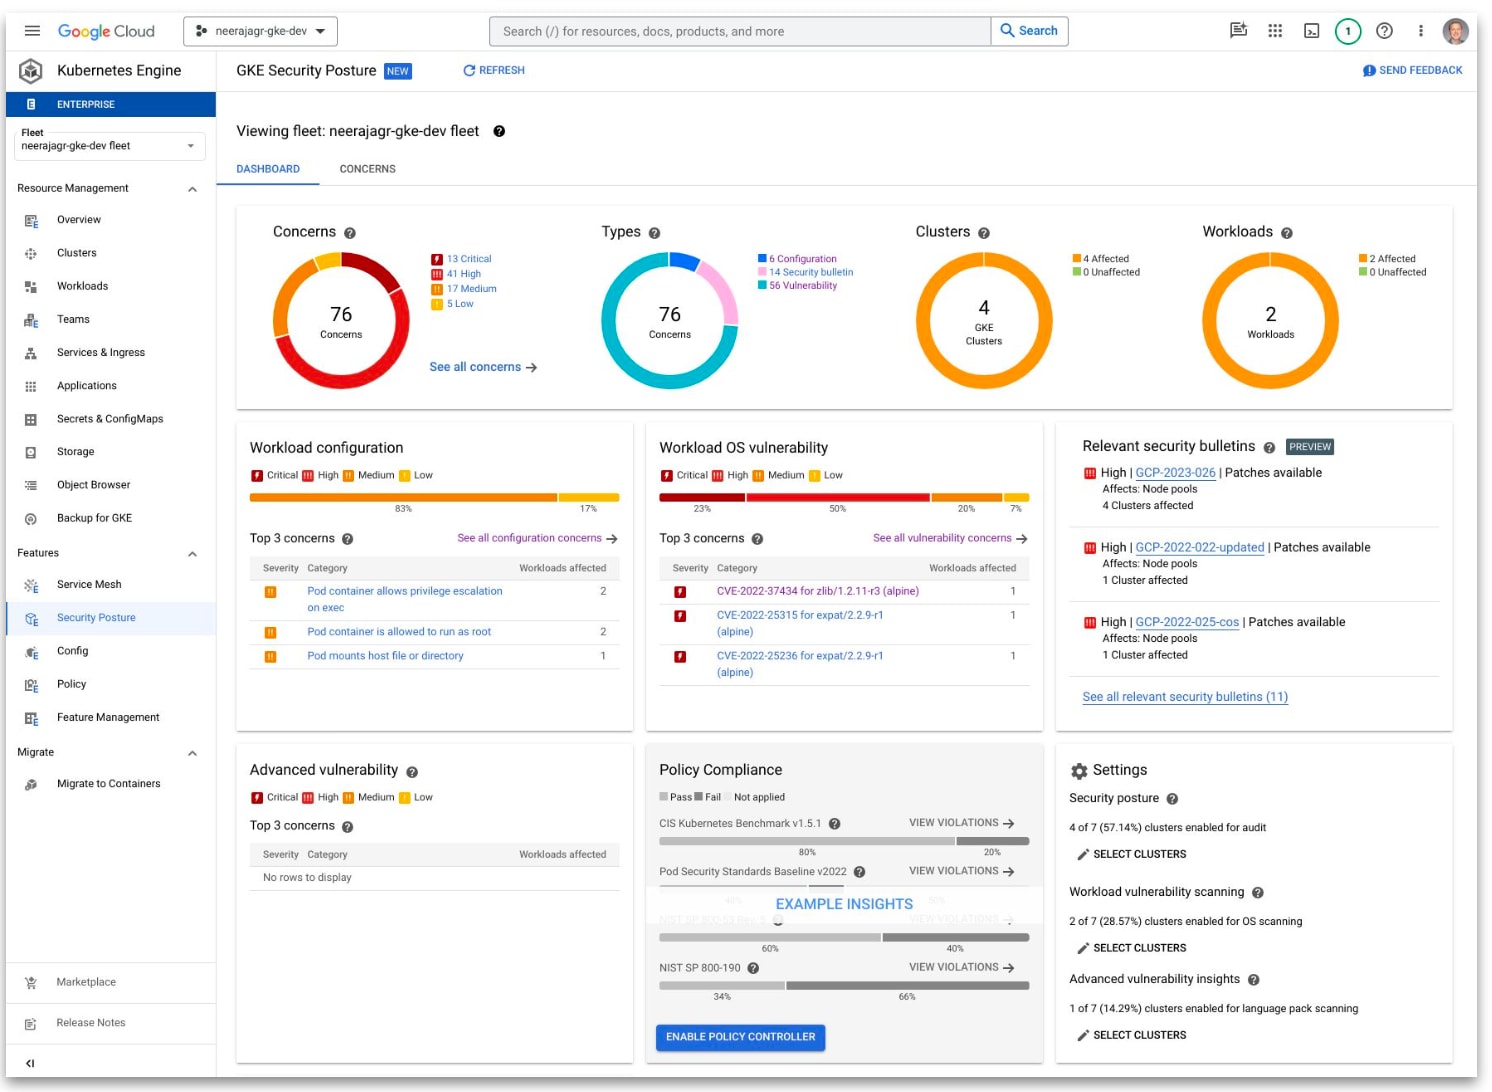The image size is (1492, 1092).
Task: Click the Backup for GKE sidebar icon
Action: point(31,518)
